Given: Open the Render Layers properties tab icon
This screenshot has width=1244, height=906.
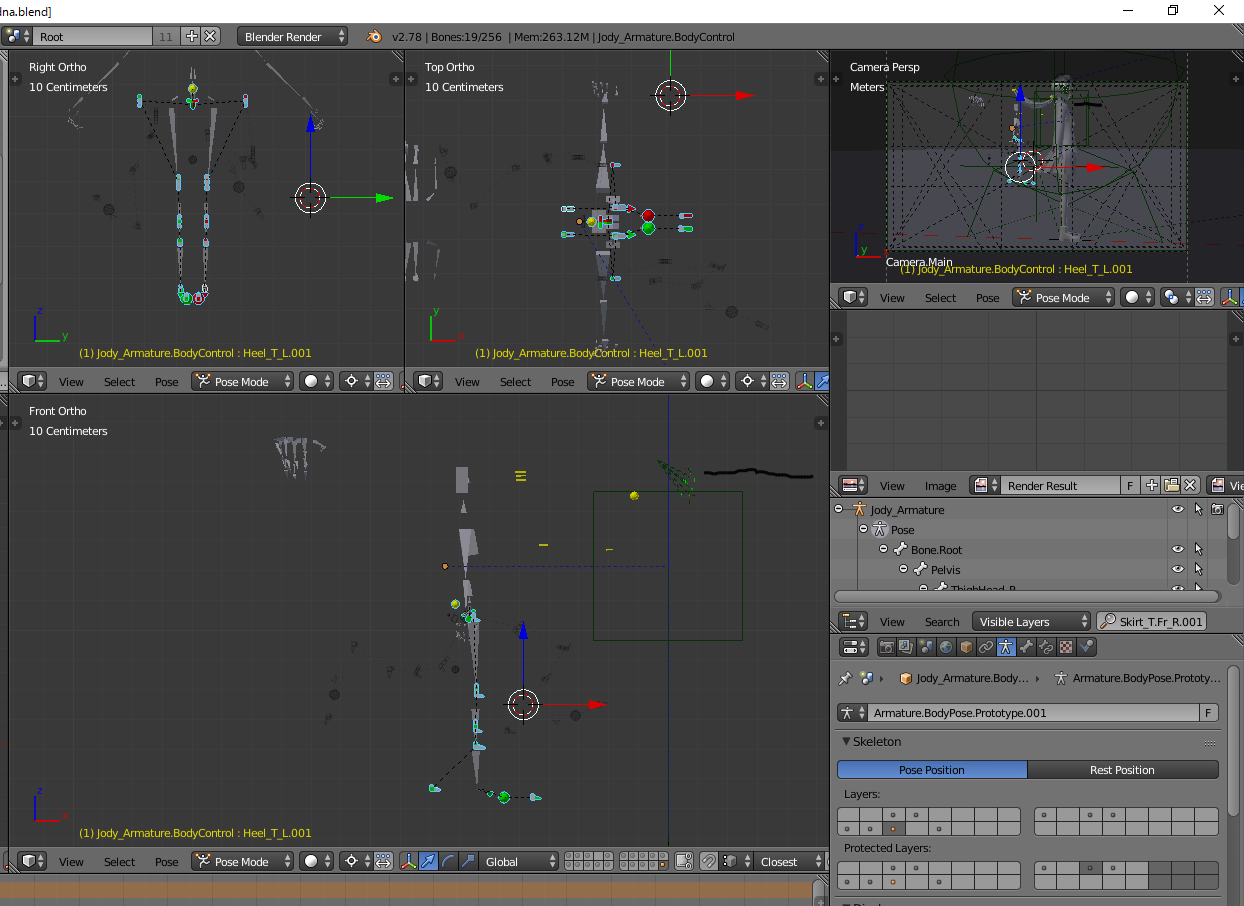Looking at the screenshot, I should pyautogui.click(x=906, y=647).
